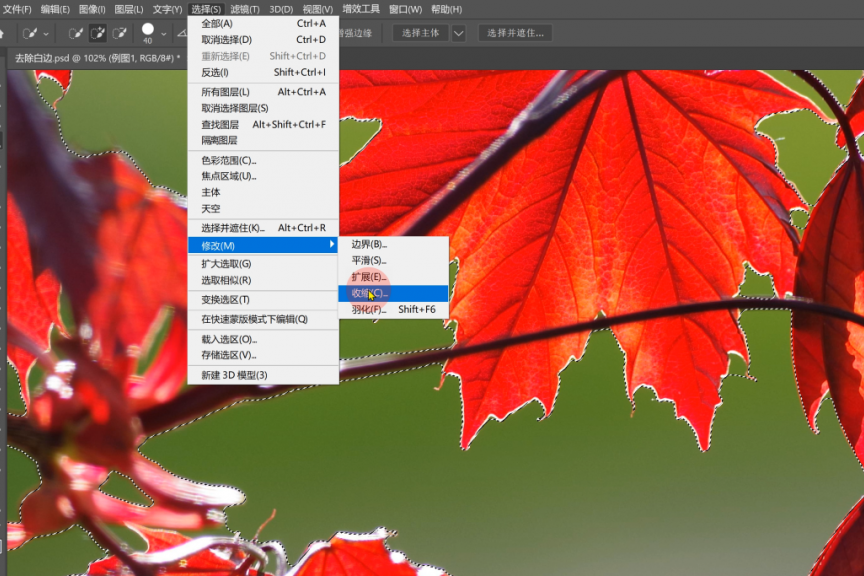Choose 收缩(C)... from the 修改 submenu
Image resolution: width=864 pixels, height=576 pixels.
point(369,293)
